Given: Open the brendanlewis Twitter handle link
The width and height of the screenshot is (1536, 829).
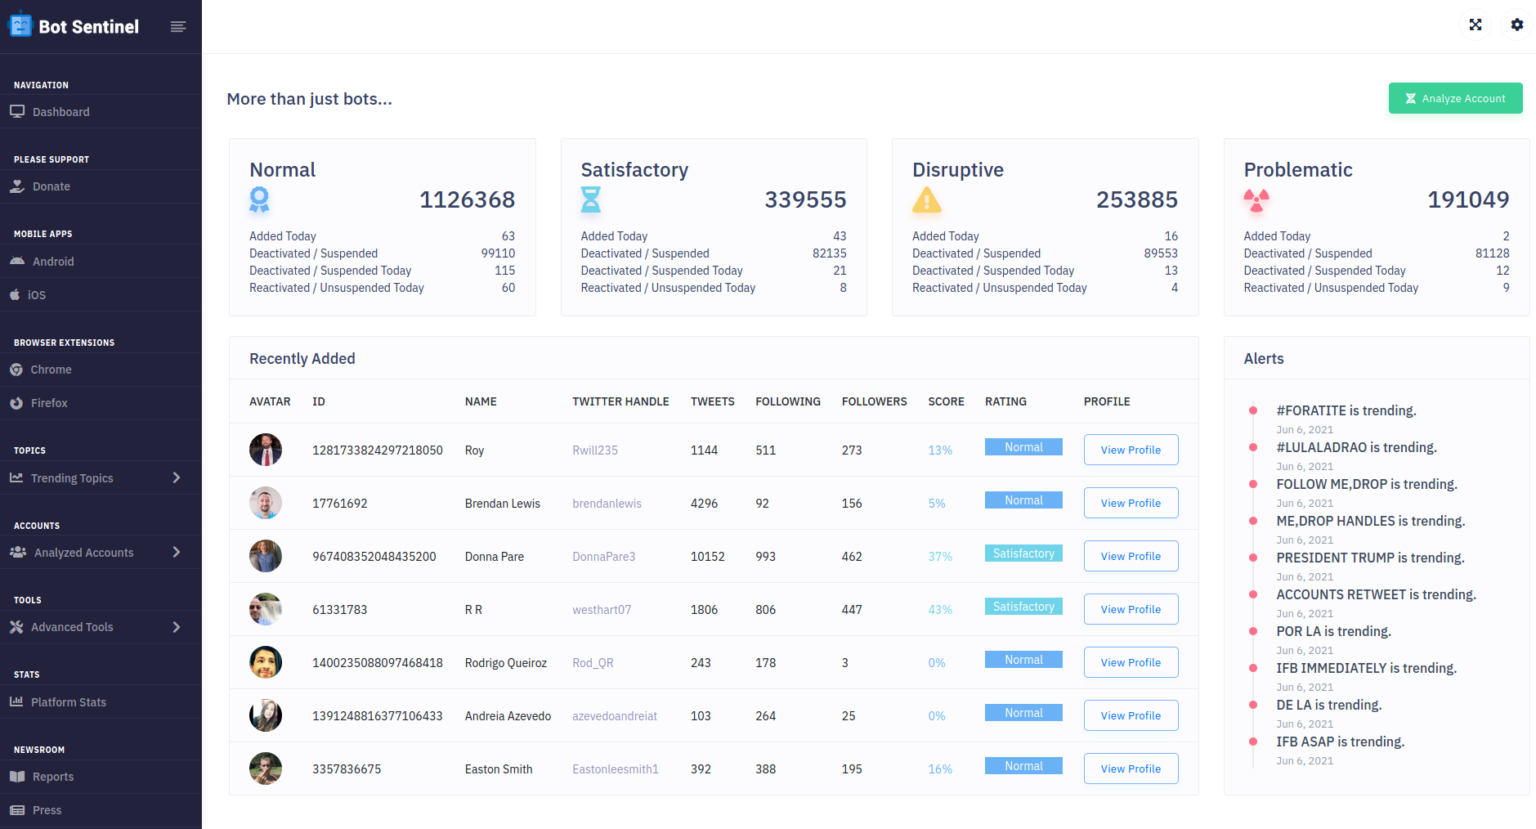Looking at the screenshot, I should tap(607, 503).
